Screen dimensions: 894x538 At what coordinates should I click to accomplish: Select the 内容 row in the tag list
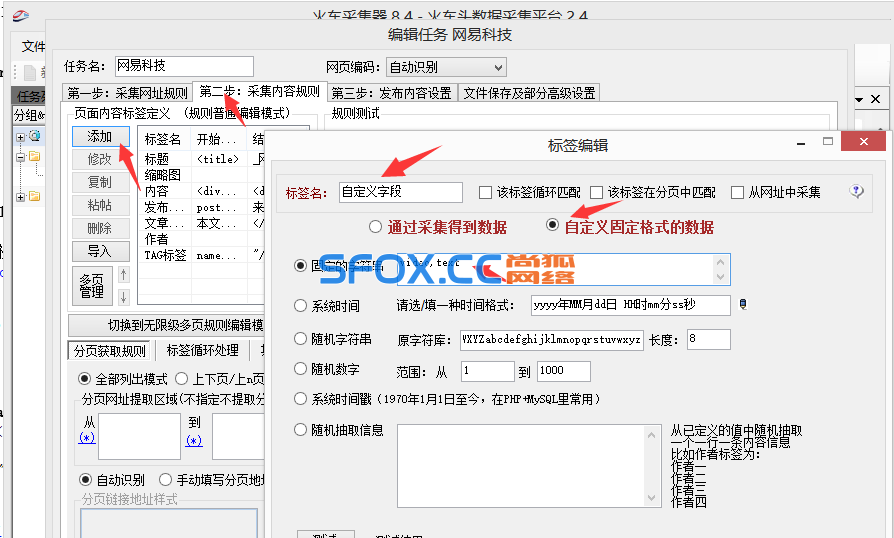point(201,191)
